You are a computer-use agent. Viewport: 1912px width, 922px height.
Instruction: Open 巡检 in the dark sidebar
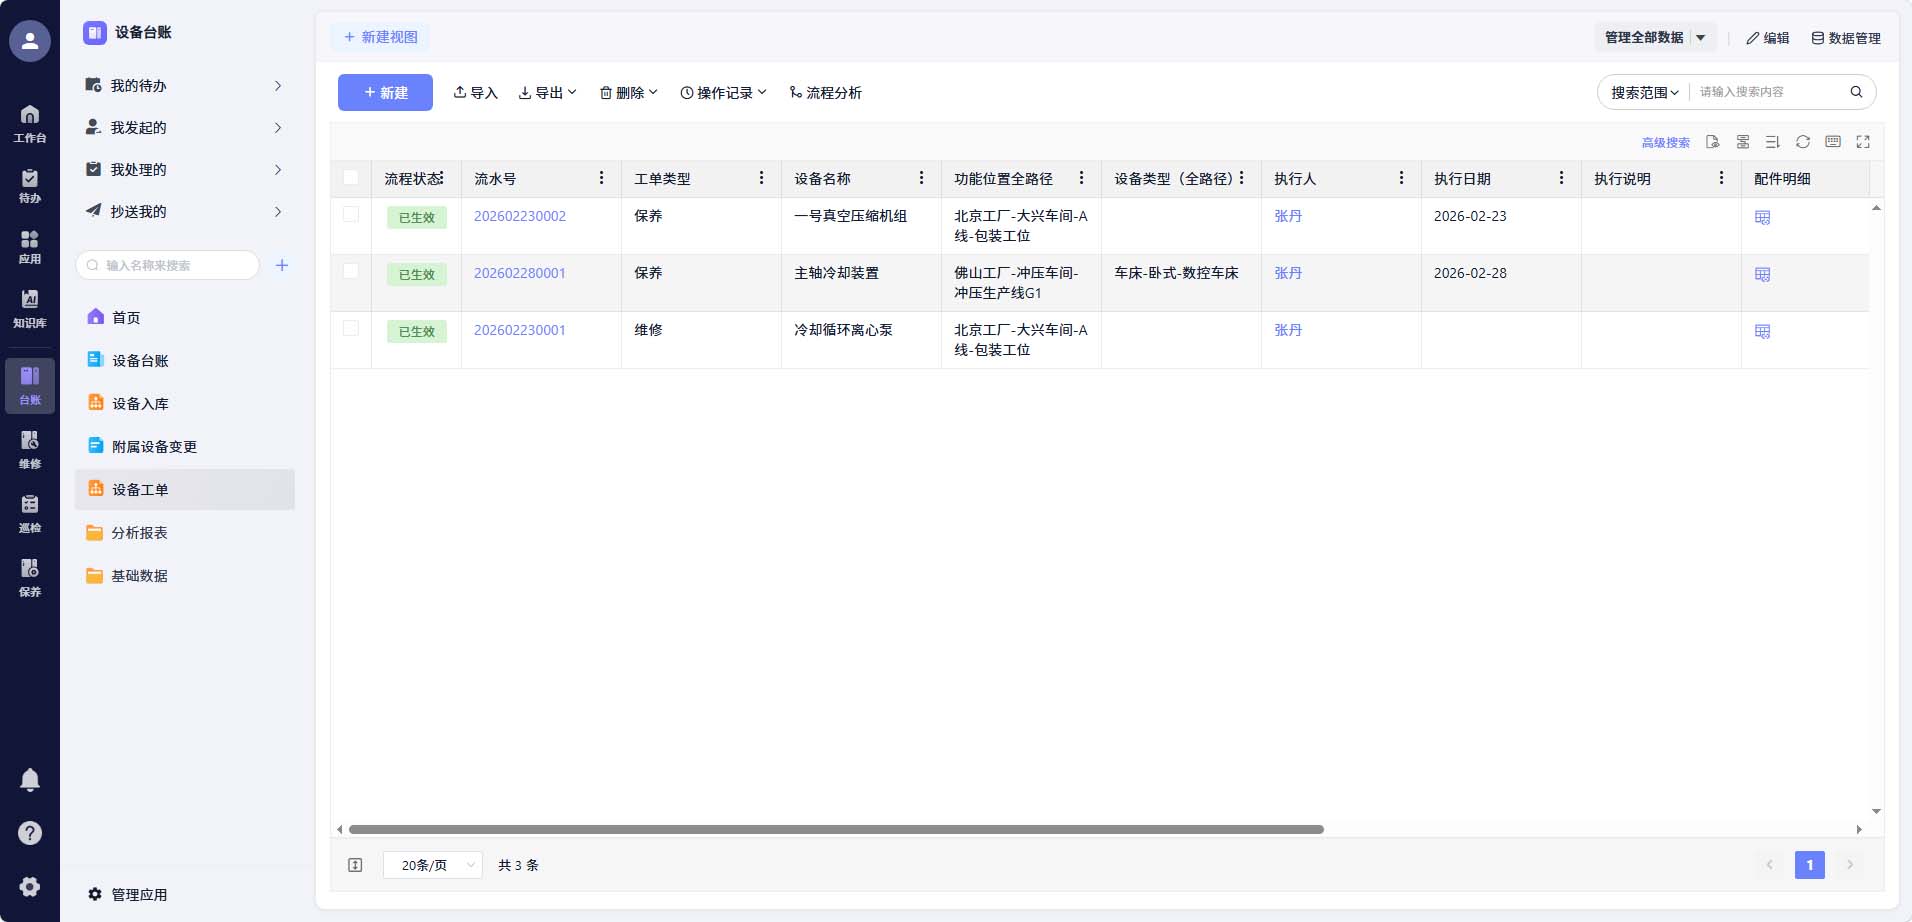coord(30,514)
